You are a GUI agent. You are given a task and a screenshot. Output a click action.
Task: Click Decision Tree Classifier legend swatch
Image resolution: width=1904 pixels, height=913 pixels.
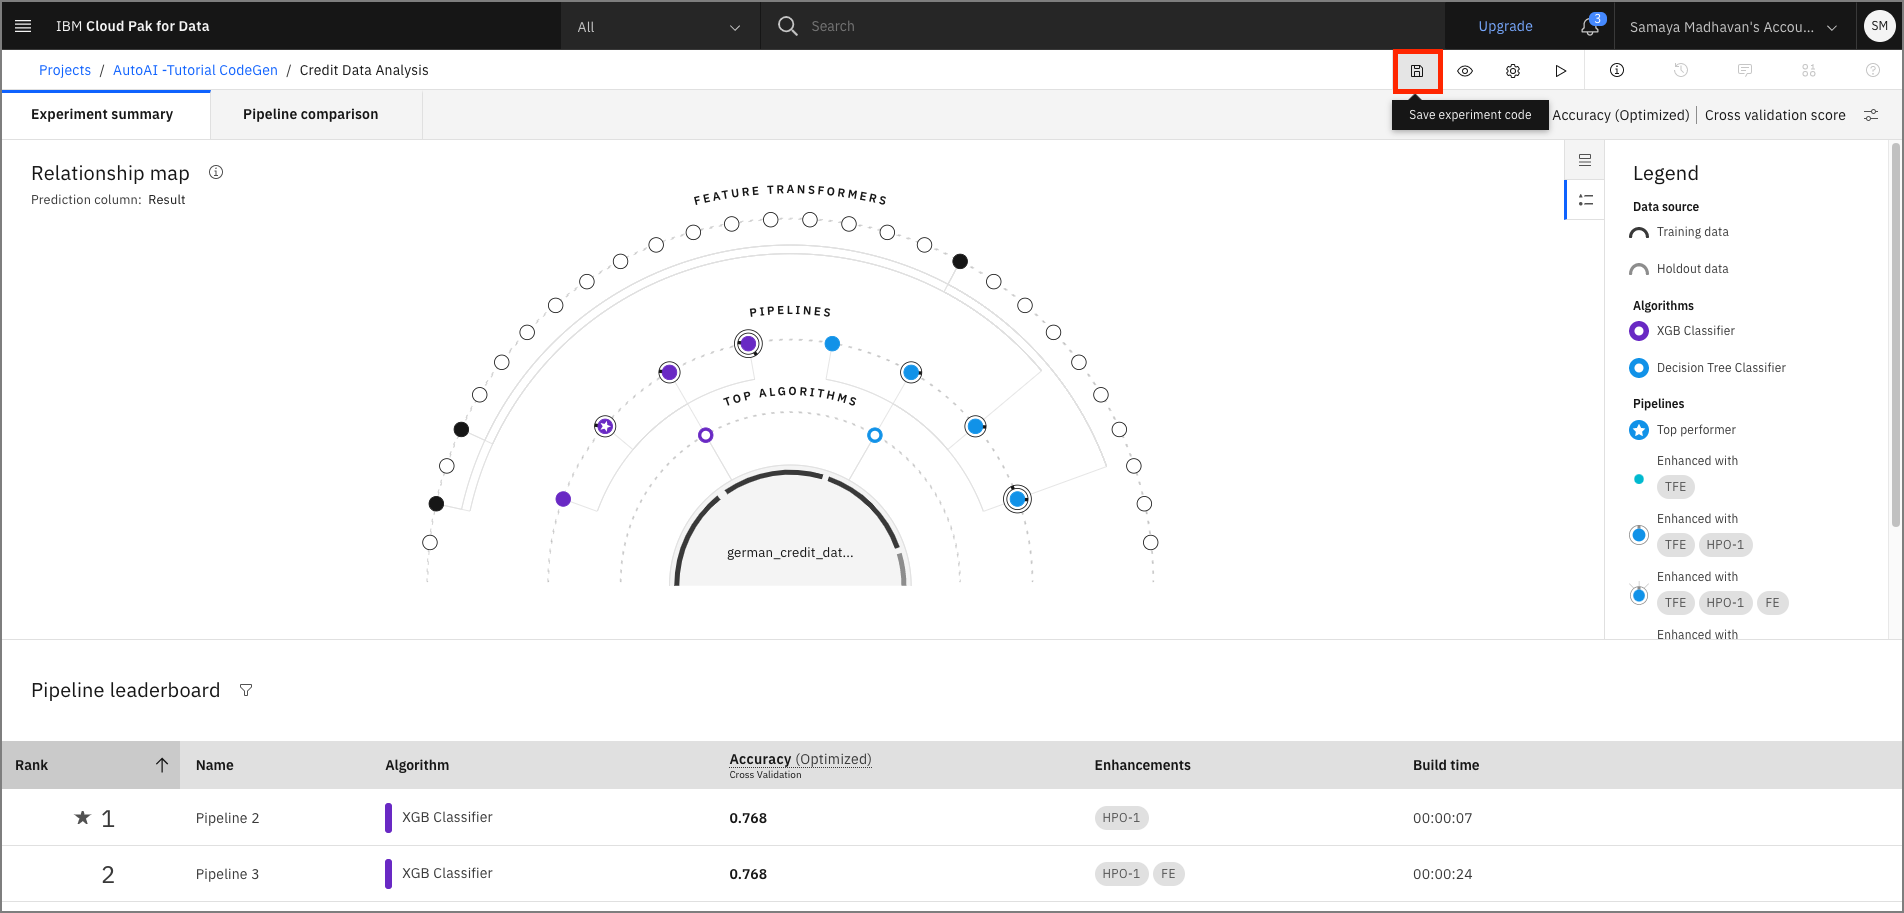click(x=1639, y=368)
